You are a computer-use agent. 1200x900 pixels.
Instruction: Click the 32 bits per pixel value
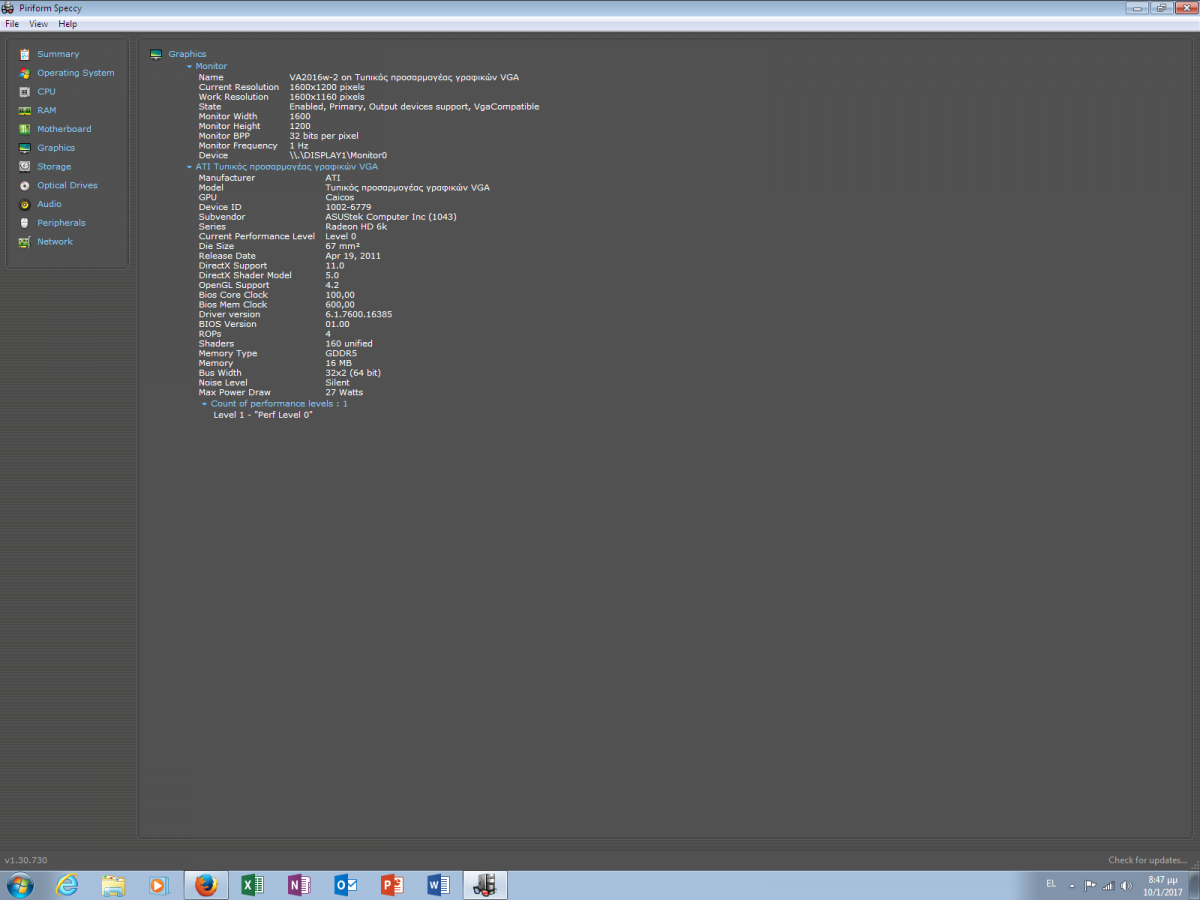tap(324, 136)
